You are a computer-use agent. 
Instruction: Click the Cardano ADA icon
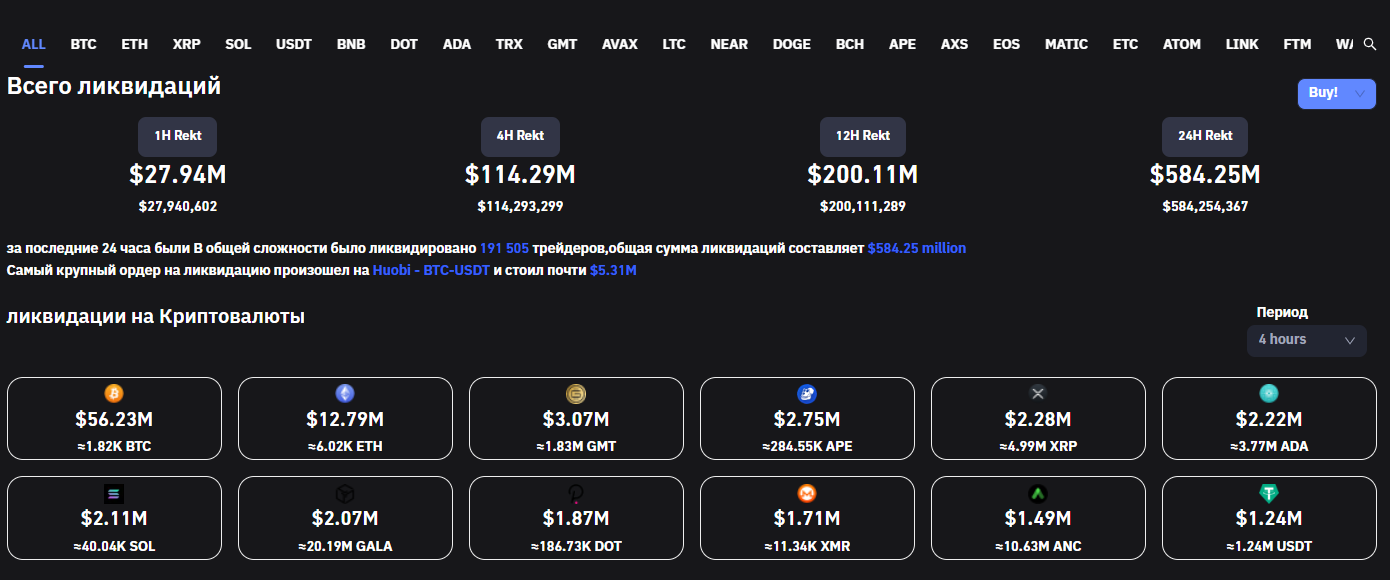click(1269, 393)
